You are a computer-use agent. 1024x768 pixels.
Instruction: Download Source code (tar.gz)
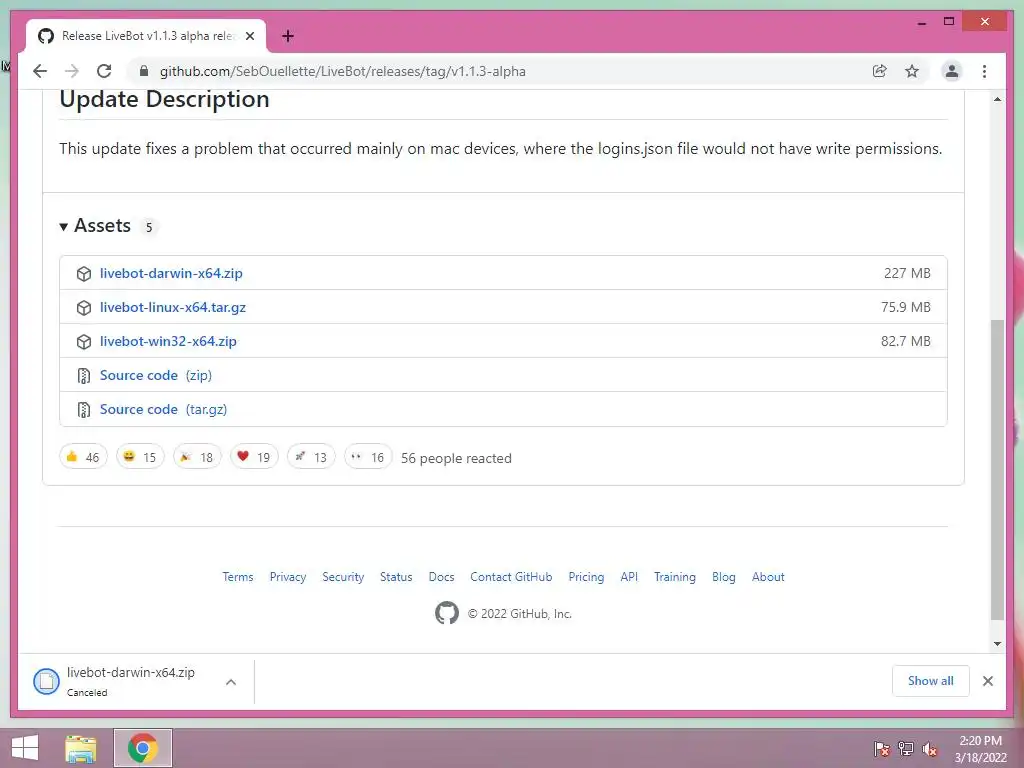click(x=163, y=409)
